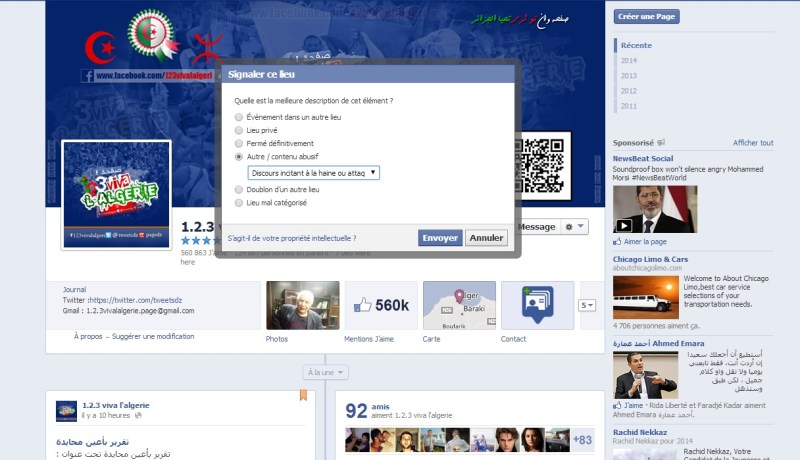The height and width of the screenshot is (460, 800).
Task: Open the page profile picture
Action: pyautogui.click(x=116, y=195)
